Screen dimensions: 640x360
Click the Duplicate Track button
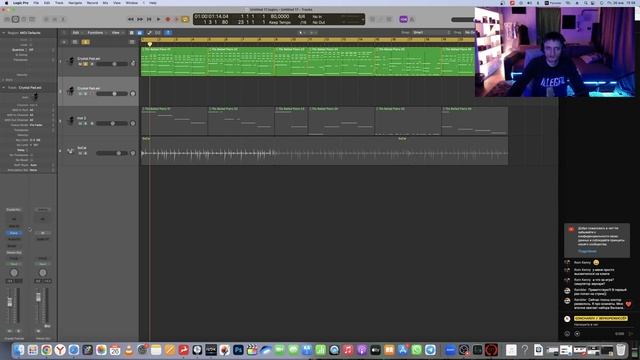pyautogui.click(x=75, y=42)
